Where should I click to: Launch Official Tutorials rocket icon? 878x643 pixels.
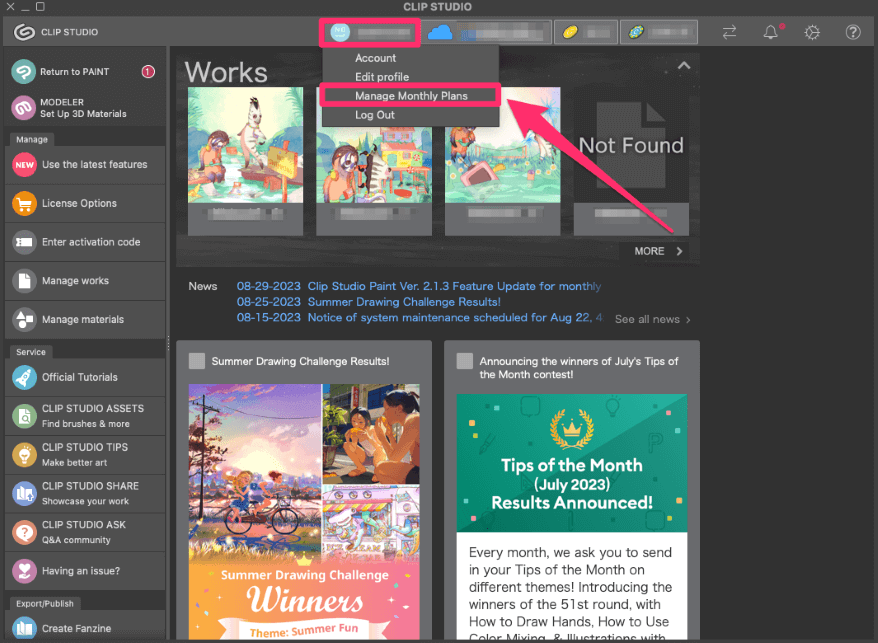24,378
